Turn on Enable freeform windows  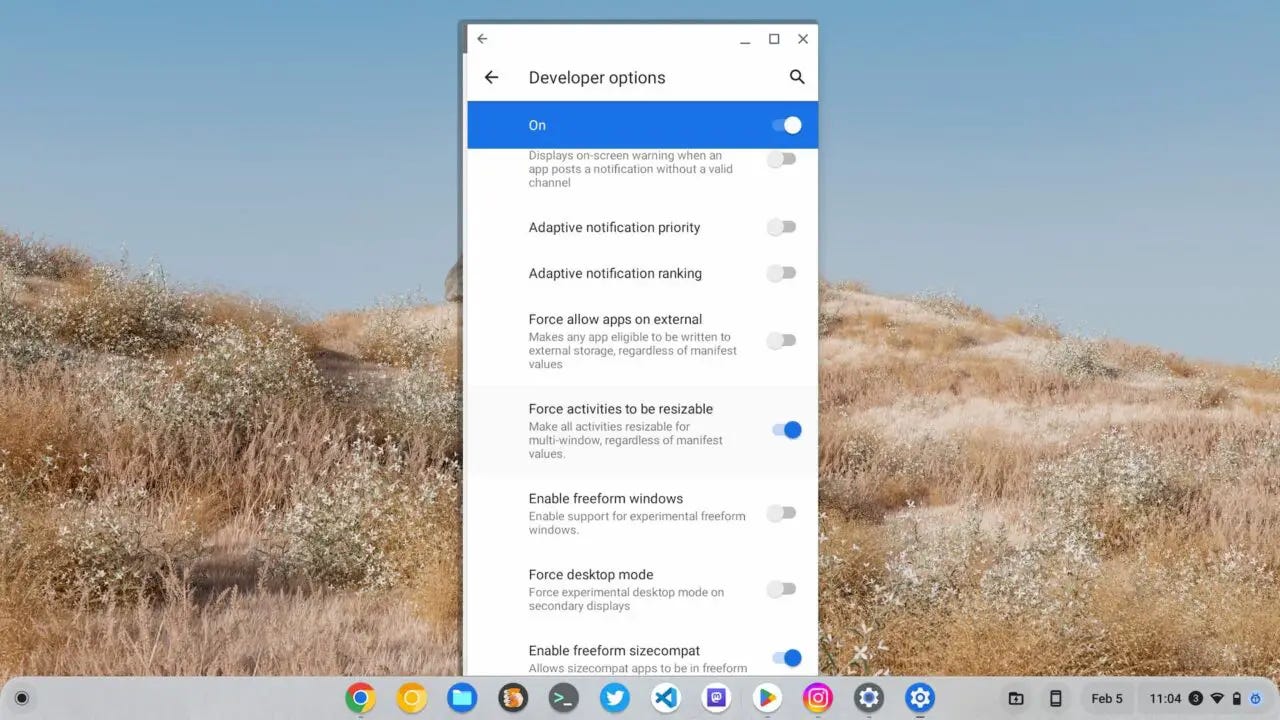tap(781, 513)
